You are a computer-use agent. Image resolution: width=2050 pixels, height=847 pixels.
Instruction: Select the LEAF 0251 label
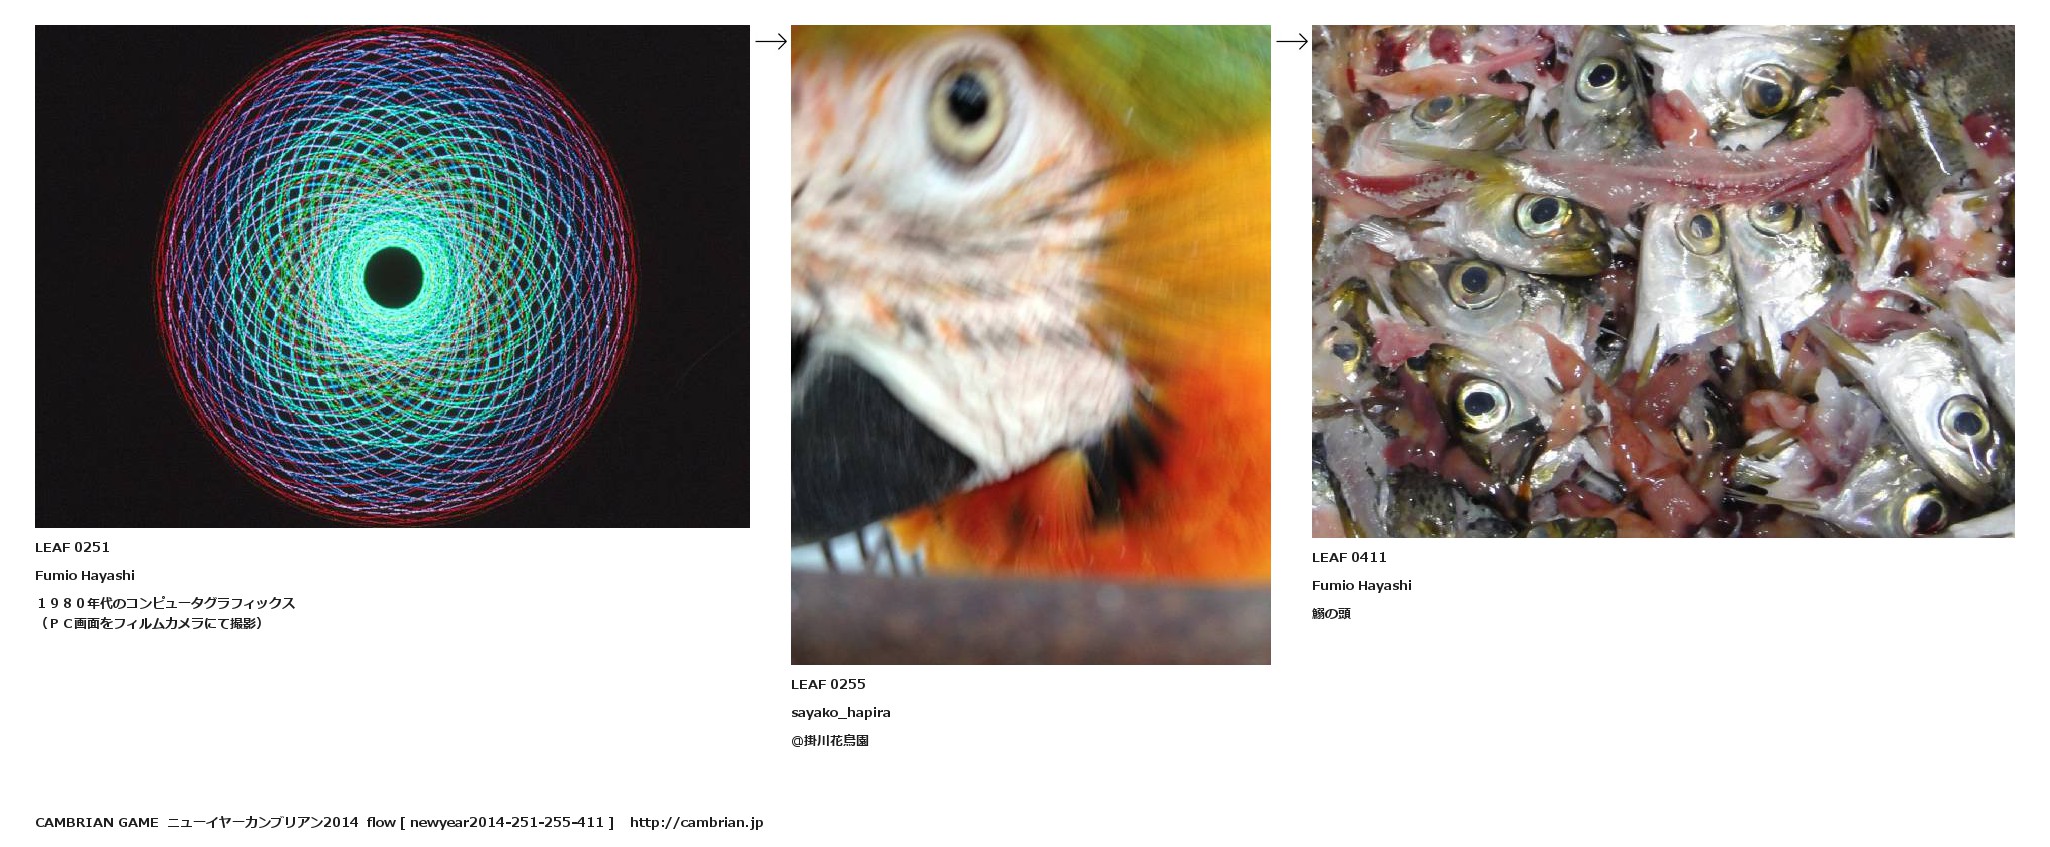point(72,547)
